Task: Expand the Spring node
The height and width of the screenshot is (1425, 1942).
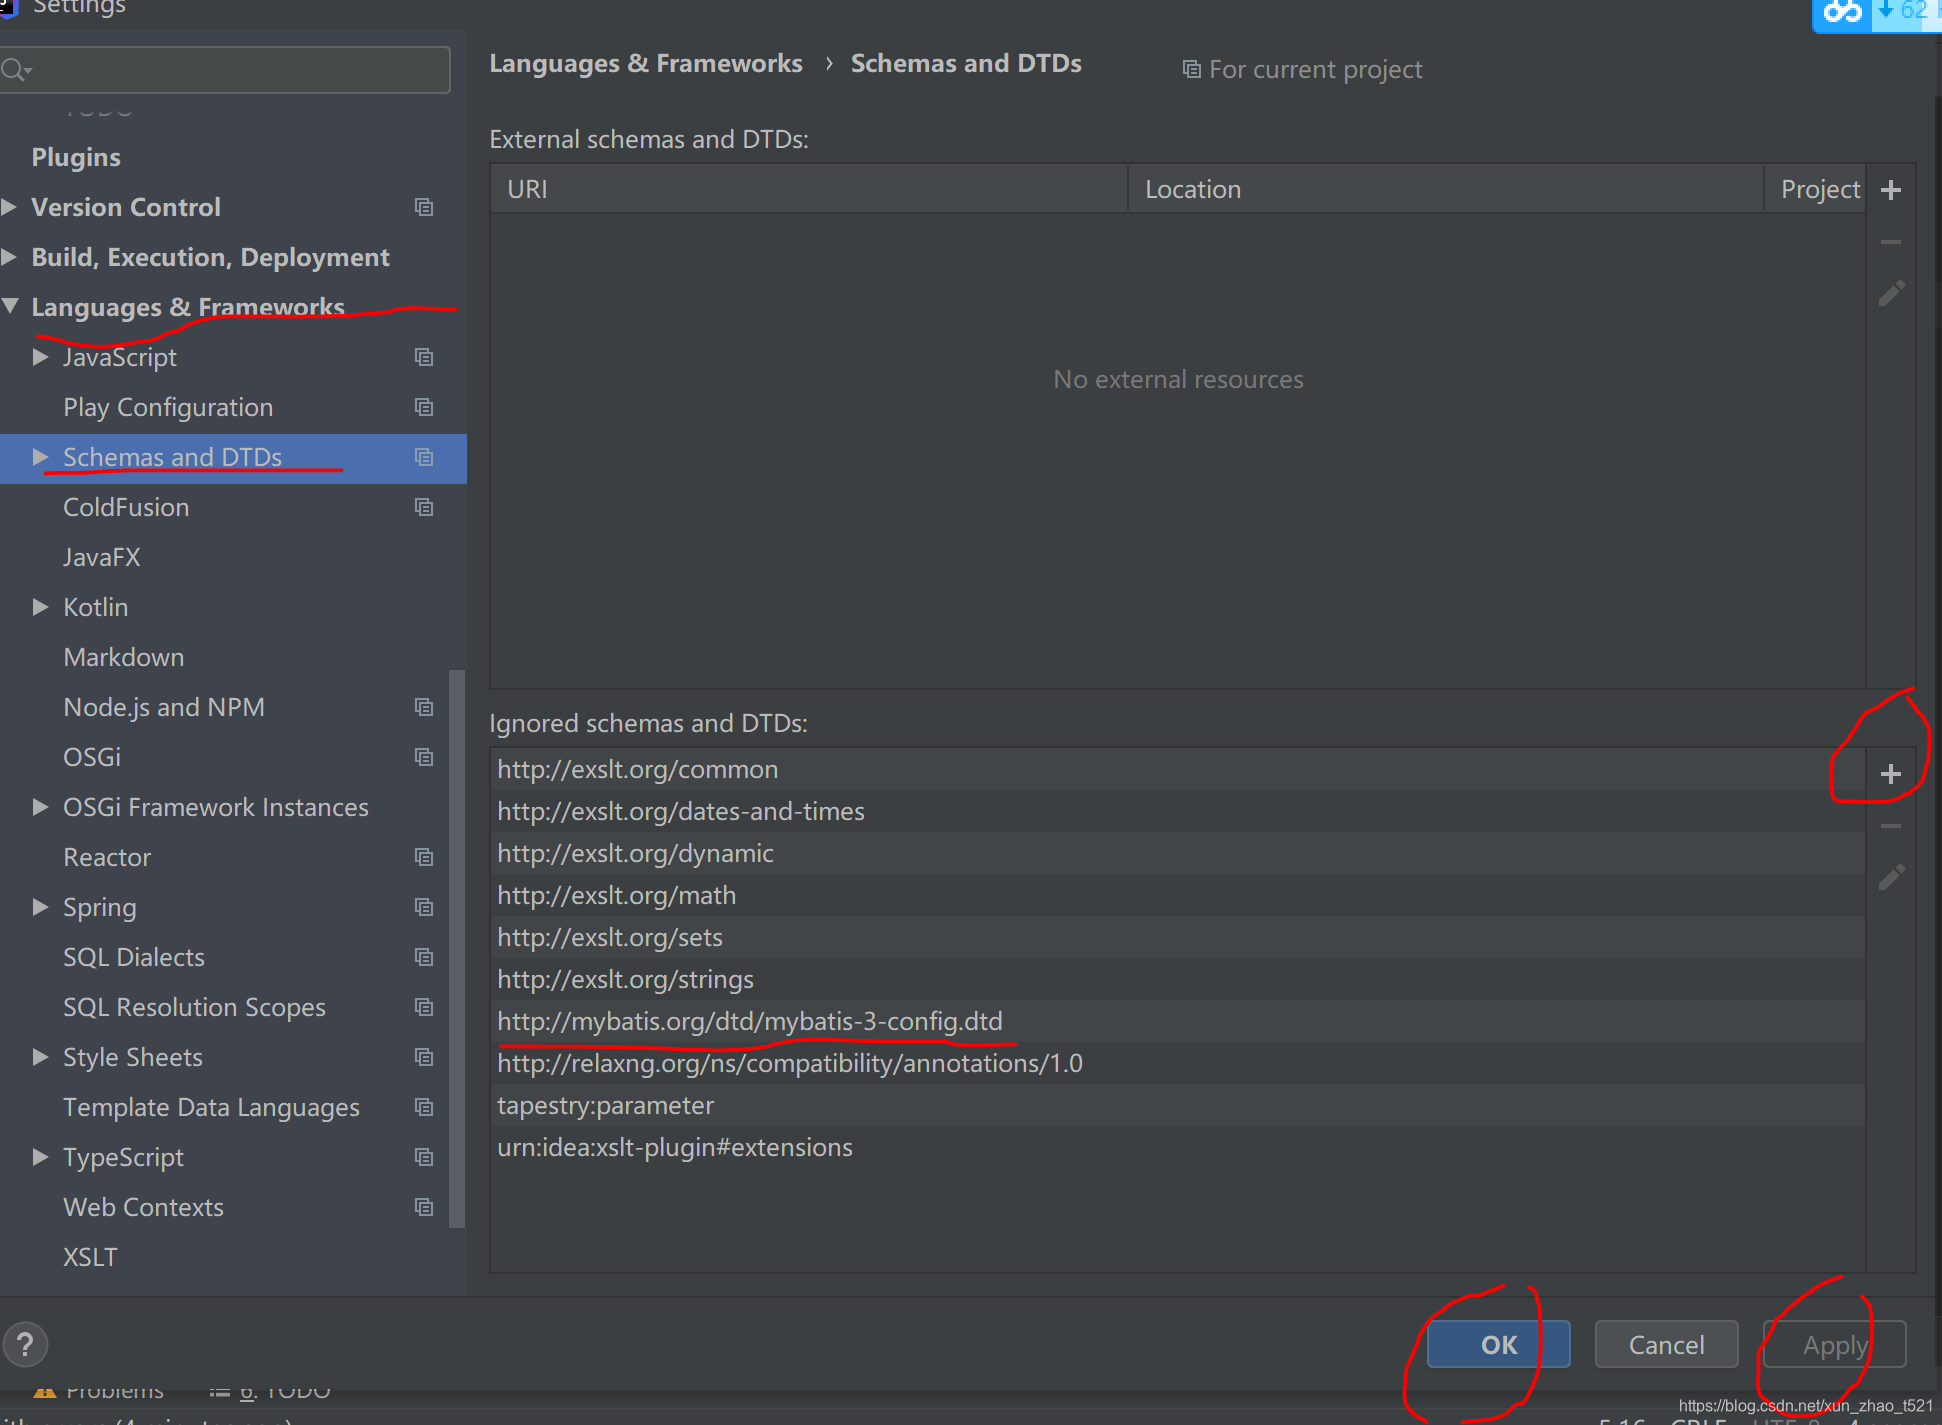Action: point(40,907)
